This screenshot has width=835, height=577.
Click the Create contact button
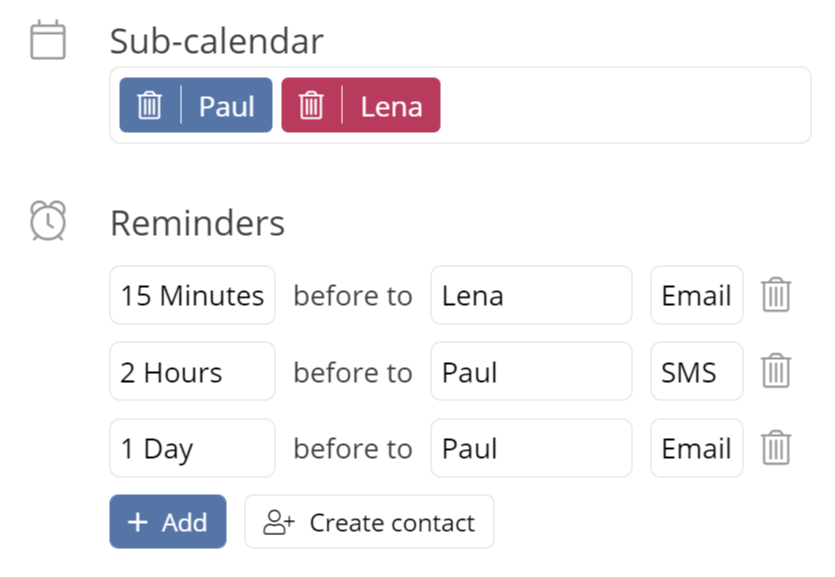369,522
